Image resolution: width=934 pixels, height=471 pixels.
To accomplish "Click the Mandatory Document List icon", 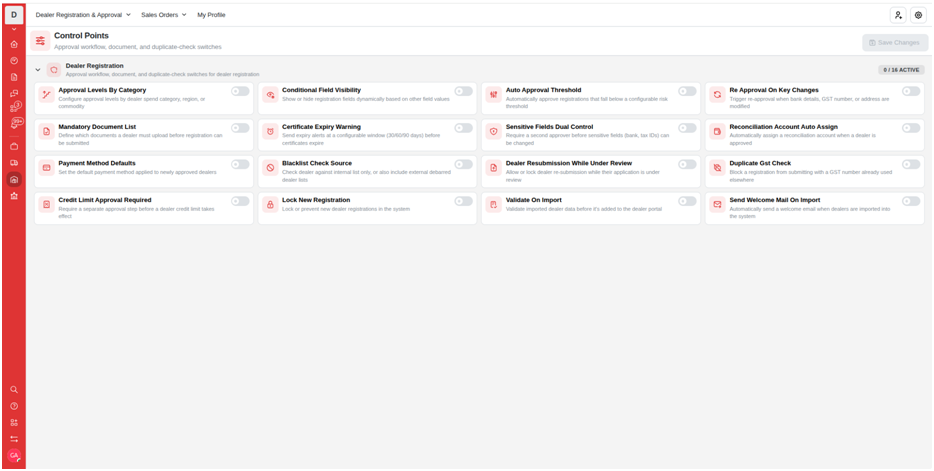I will coord(46,131).
